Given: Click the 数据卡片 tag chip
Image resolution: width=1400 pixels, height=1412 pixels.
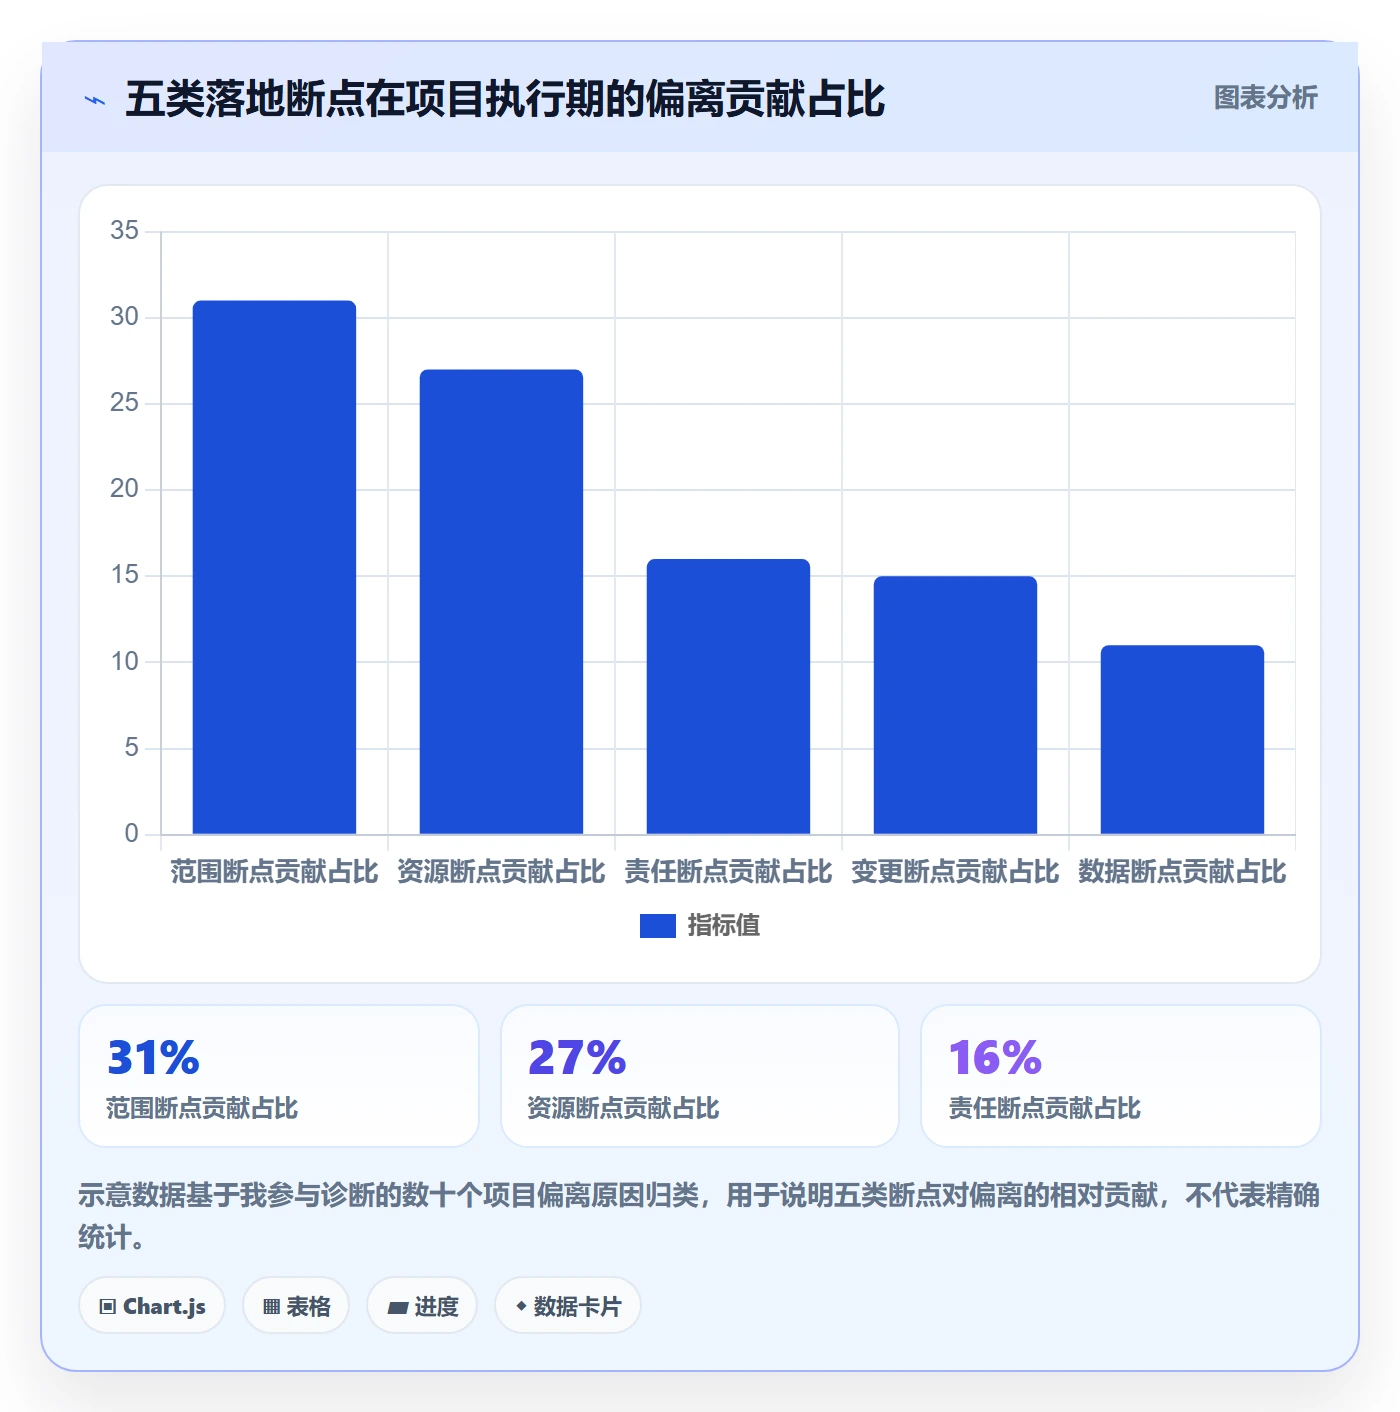Looking at the screenshot, I should click(568, 1306).
